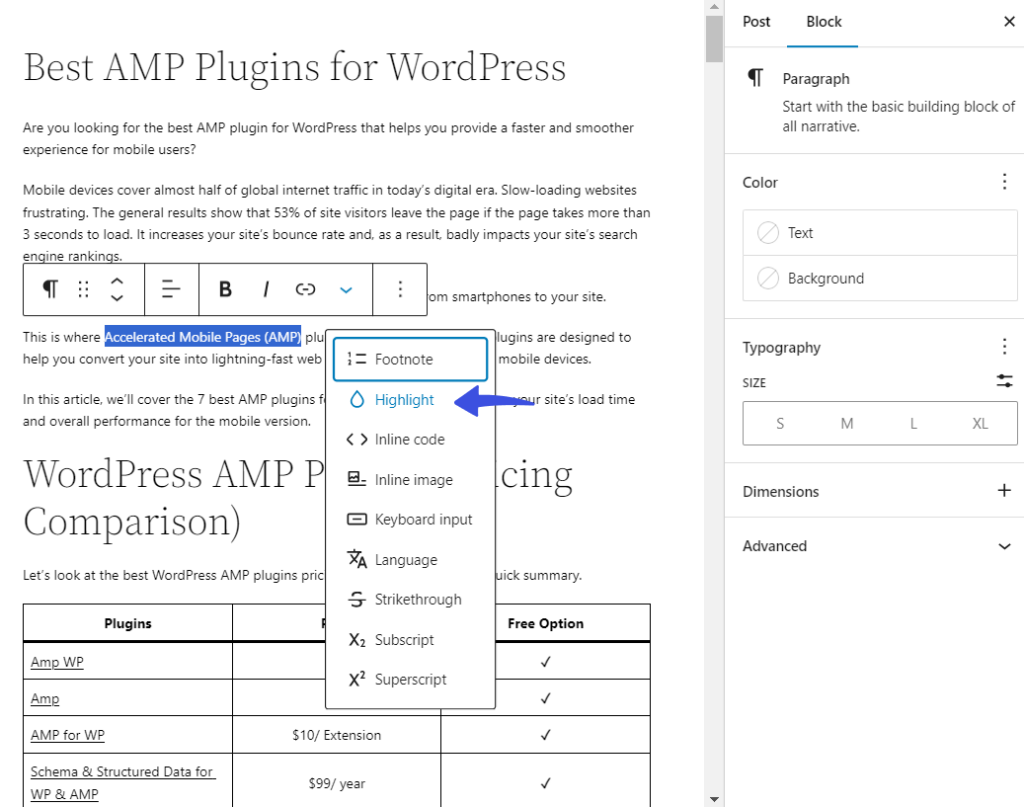Open the Background color picker
This screenshot has width=1024, height=807.
click(879, 279)
